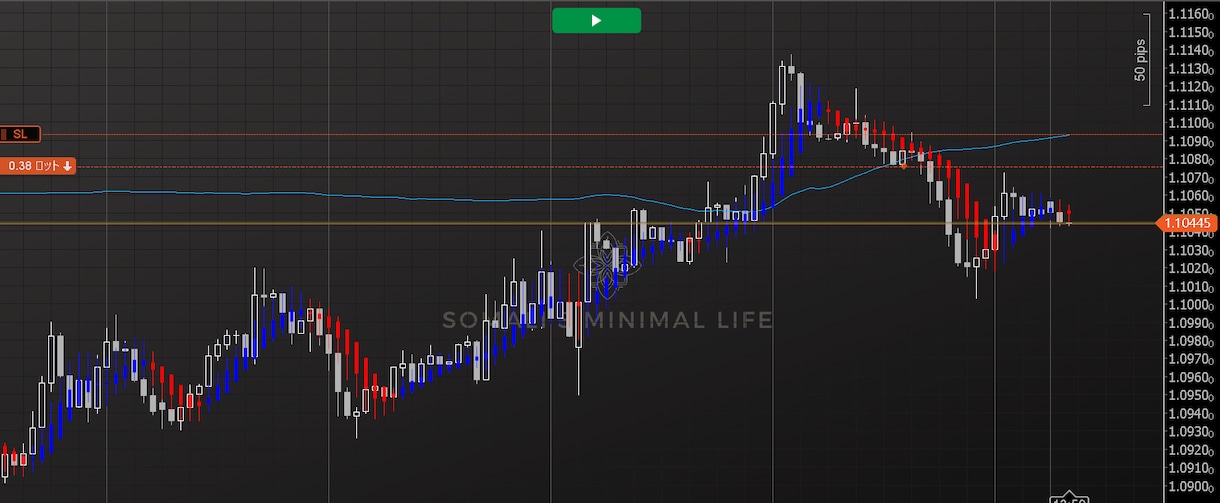Click price axis label 1.0990
This screenshot has width=1220, height=503.
tap(1193, 322)
